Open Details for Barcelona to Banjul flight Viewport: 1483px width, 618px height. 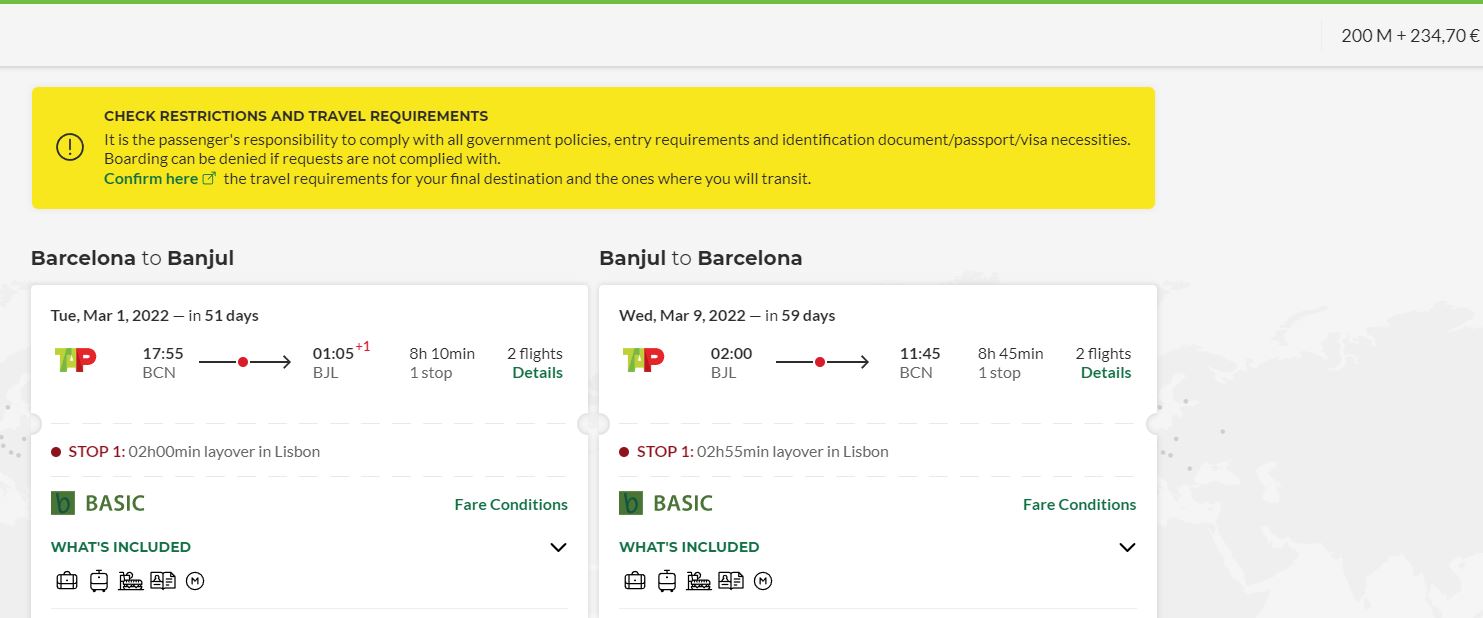pyautogui.click(x=537, y=373)
